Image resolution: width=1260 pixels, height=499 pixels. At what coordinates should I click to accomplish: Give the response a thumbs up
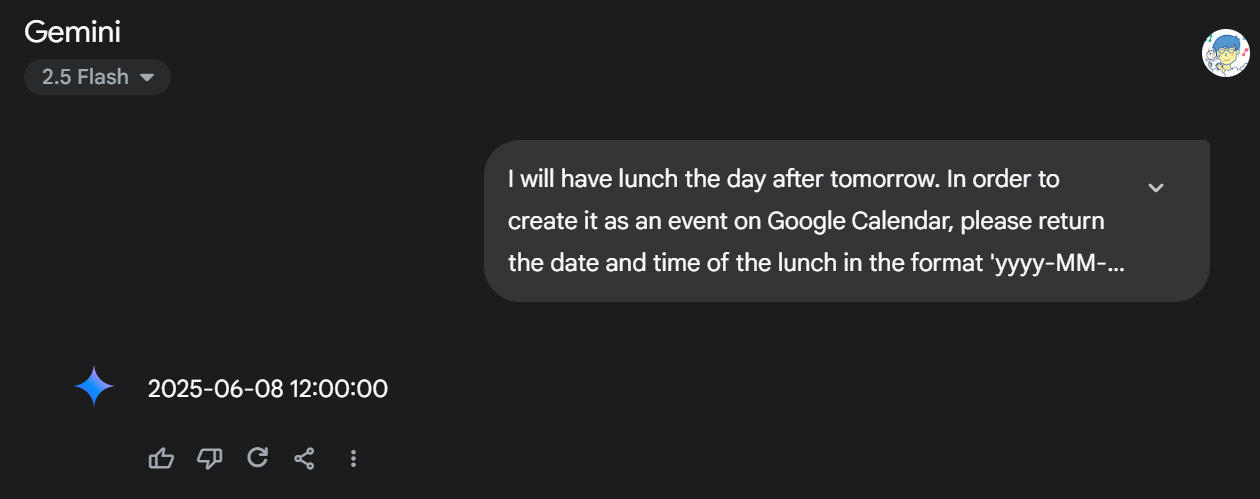tap(161, 458)
